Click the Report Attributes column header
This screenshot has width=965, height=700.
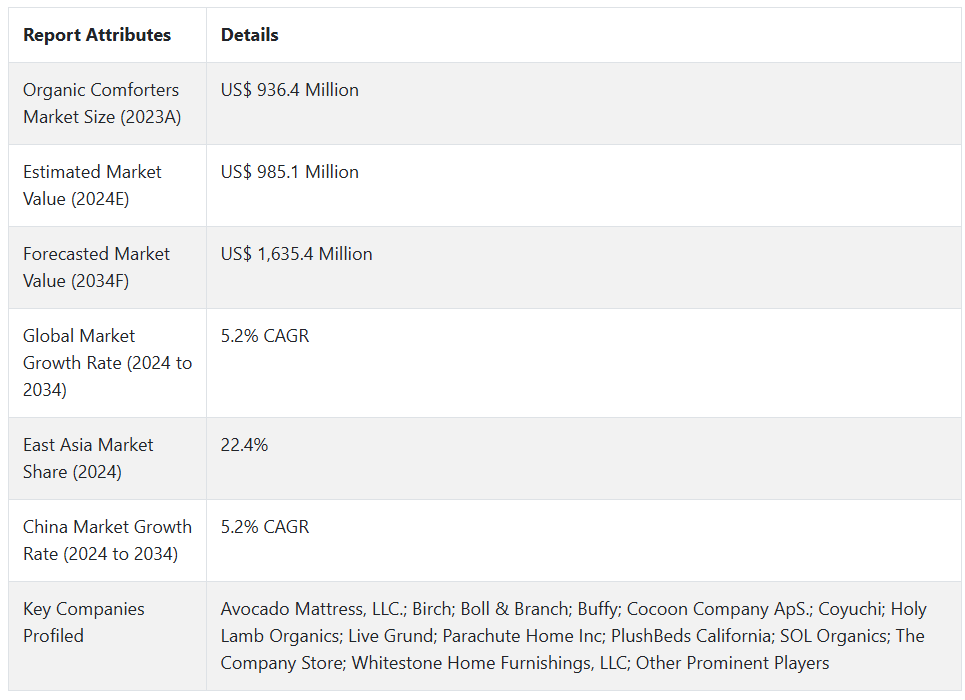[97, 35]
